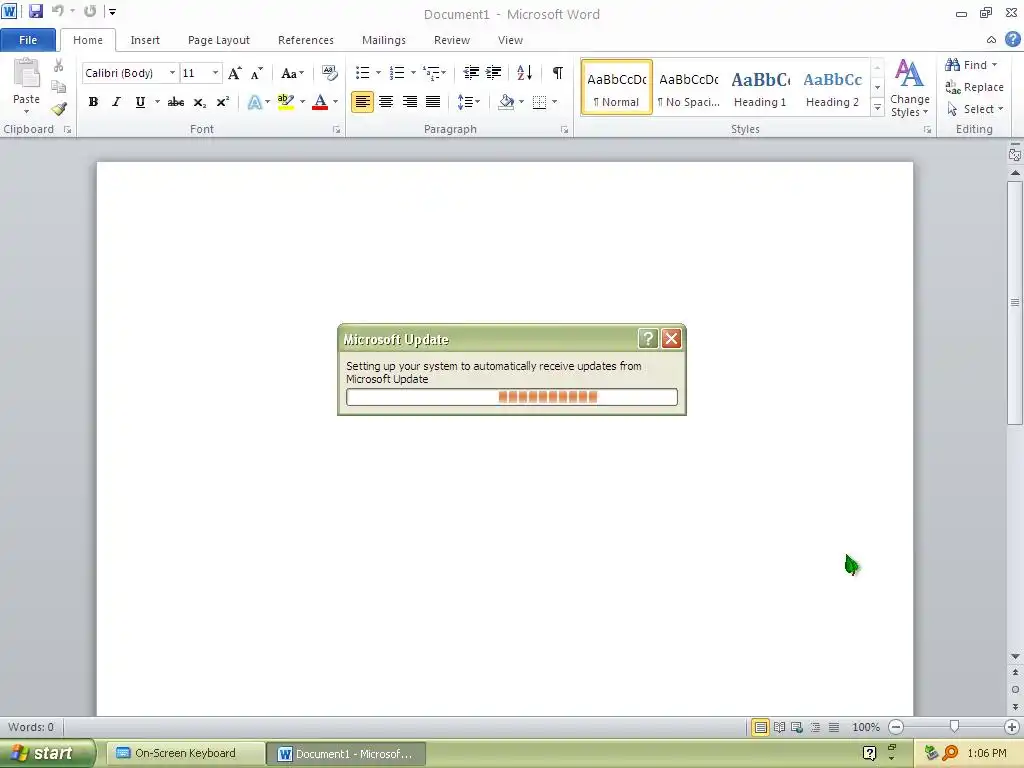Toggle Underline formatting
This screenshot has height=768, width=1024.
click(x=140, y=102)
